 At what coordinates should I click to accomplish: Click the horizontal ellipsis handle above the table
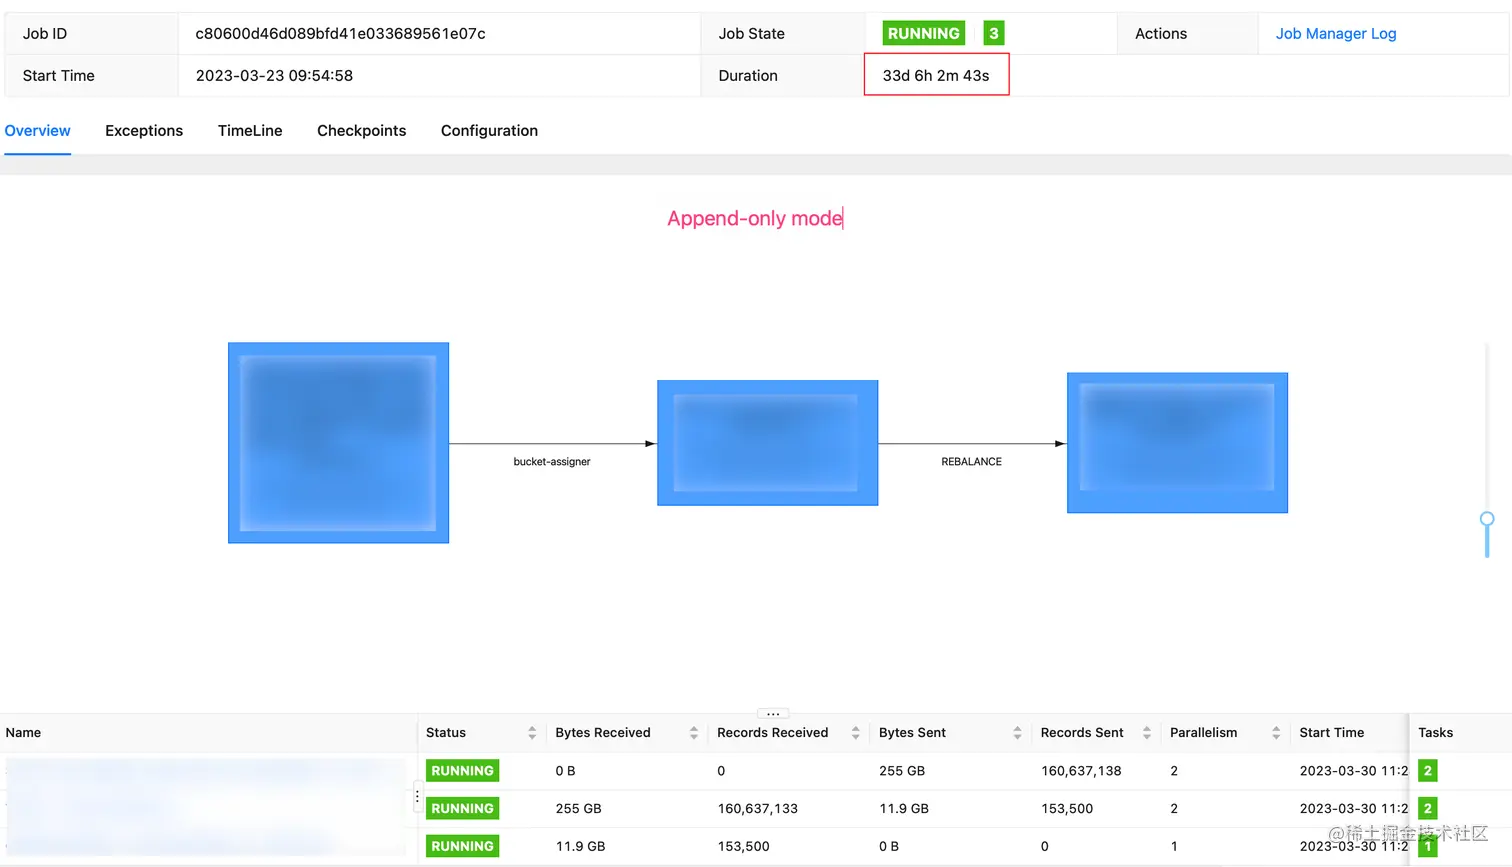773,714
